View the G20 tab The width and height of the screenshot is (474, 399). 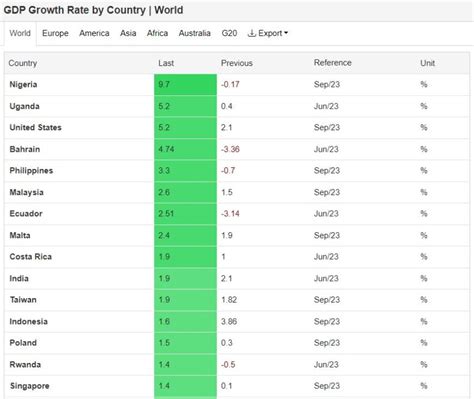pyautogui.click(x=229, y=33)
